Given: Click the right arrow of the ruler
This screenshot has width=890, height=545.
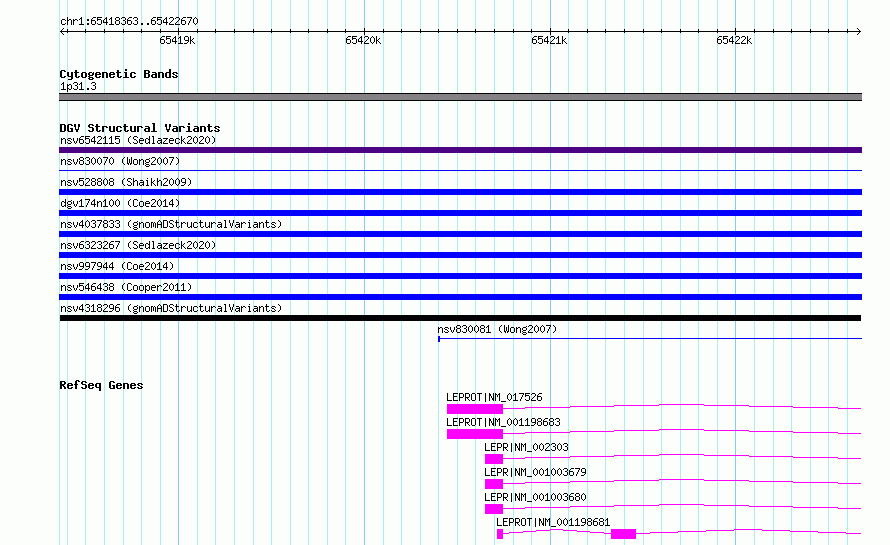Looking at the screenshot, I should pyautogui.click(x=858, y=31).
